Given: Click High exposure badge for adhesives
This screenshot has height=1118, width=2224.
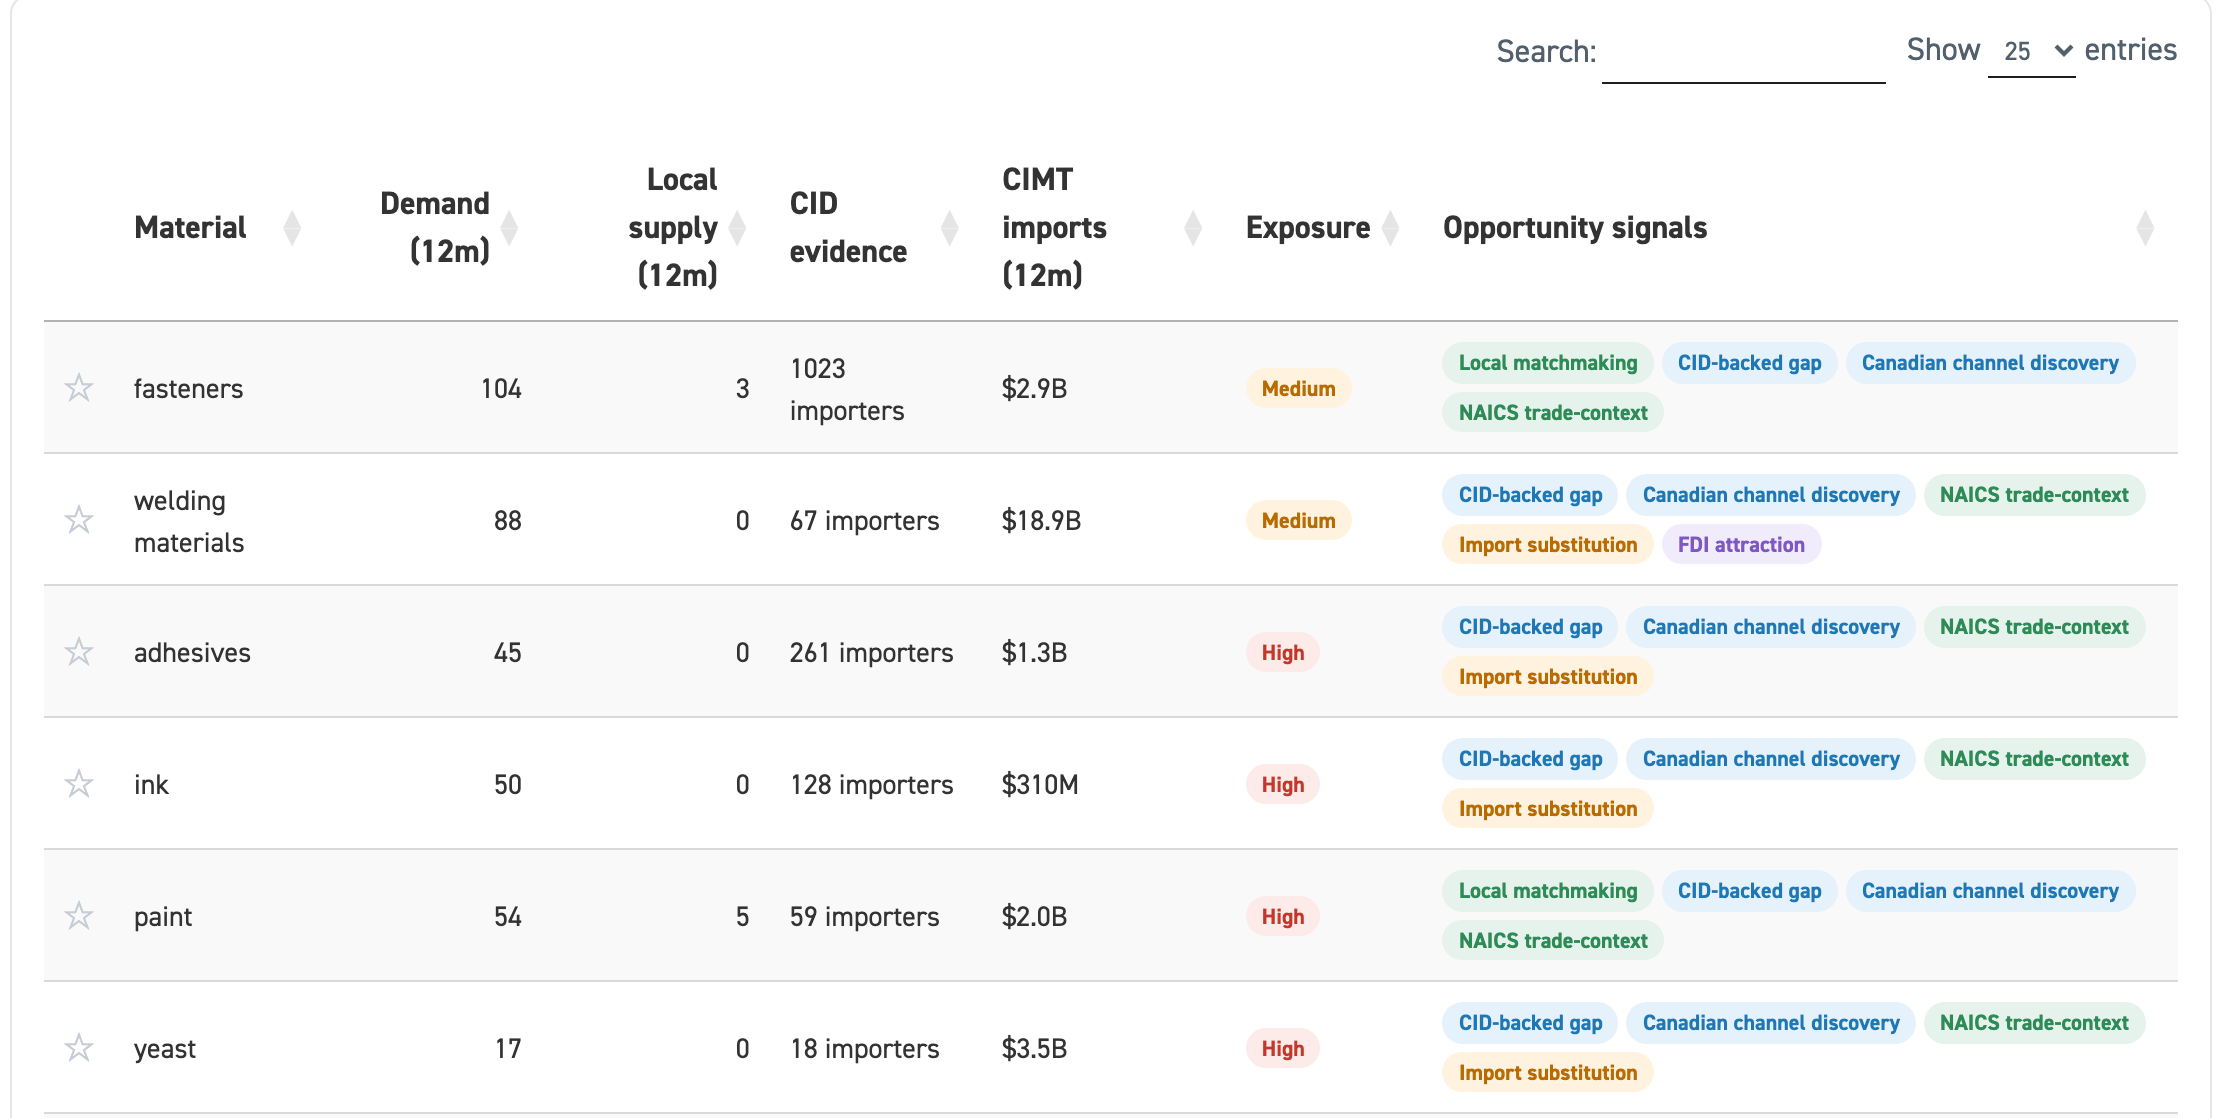Looking at the screenshot, I should pos(1283,653).
